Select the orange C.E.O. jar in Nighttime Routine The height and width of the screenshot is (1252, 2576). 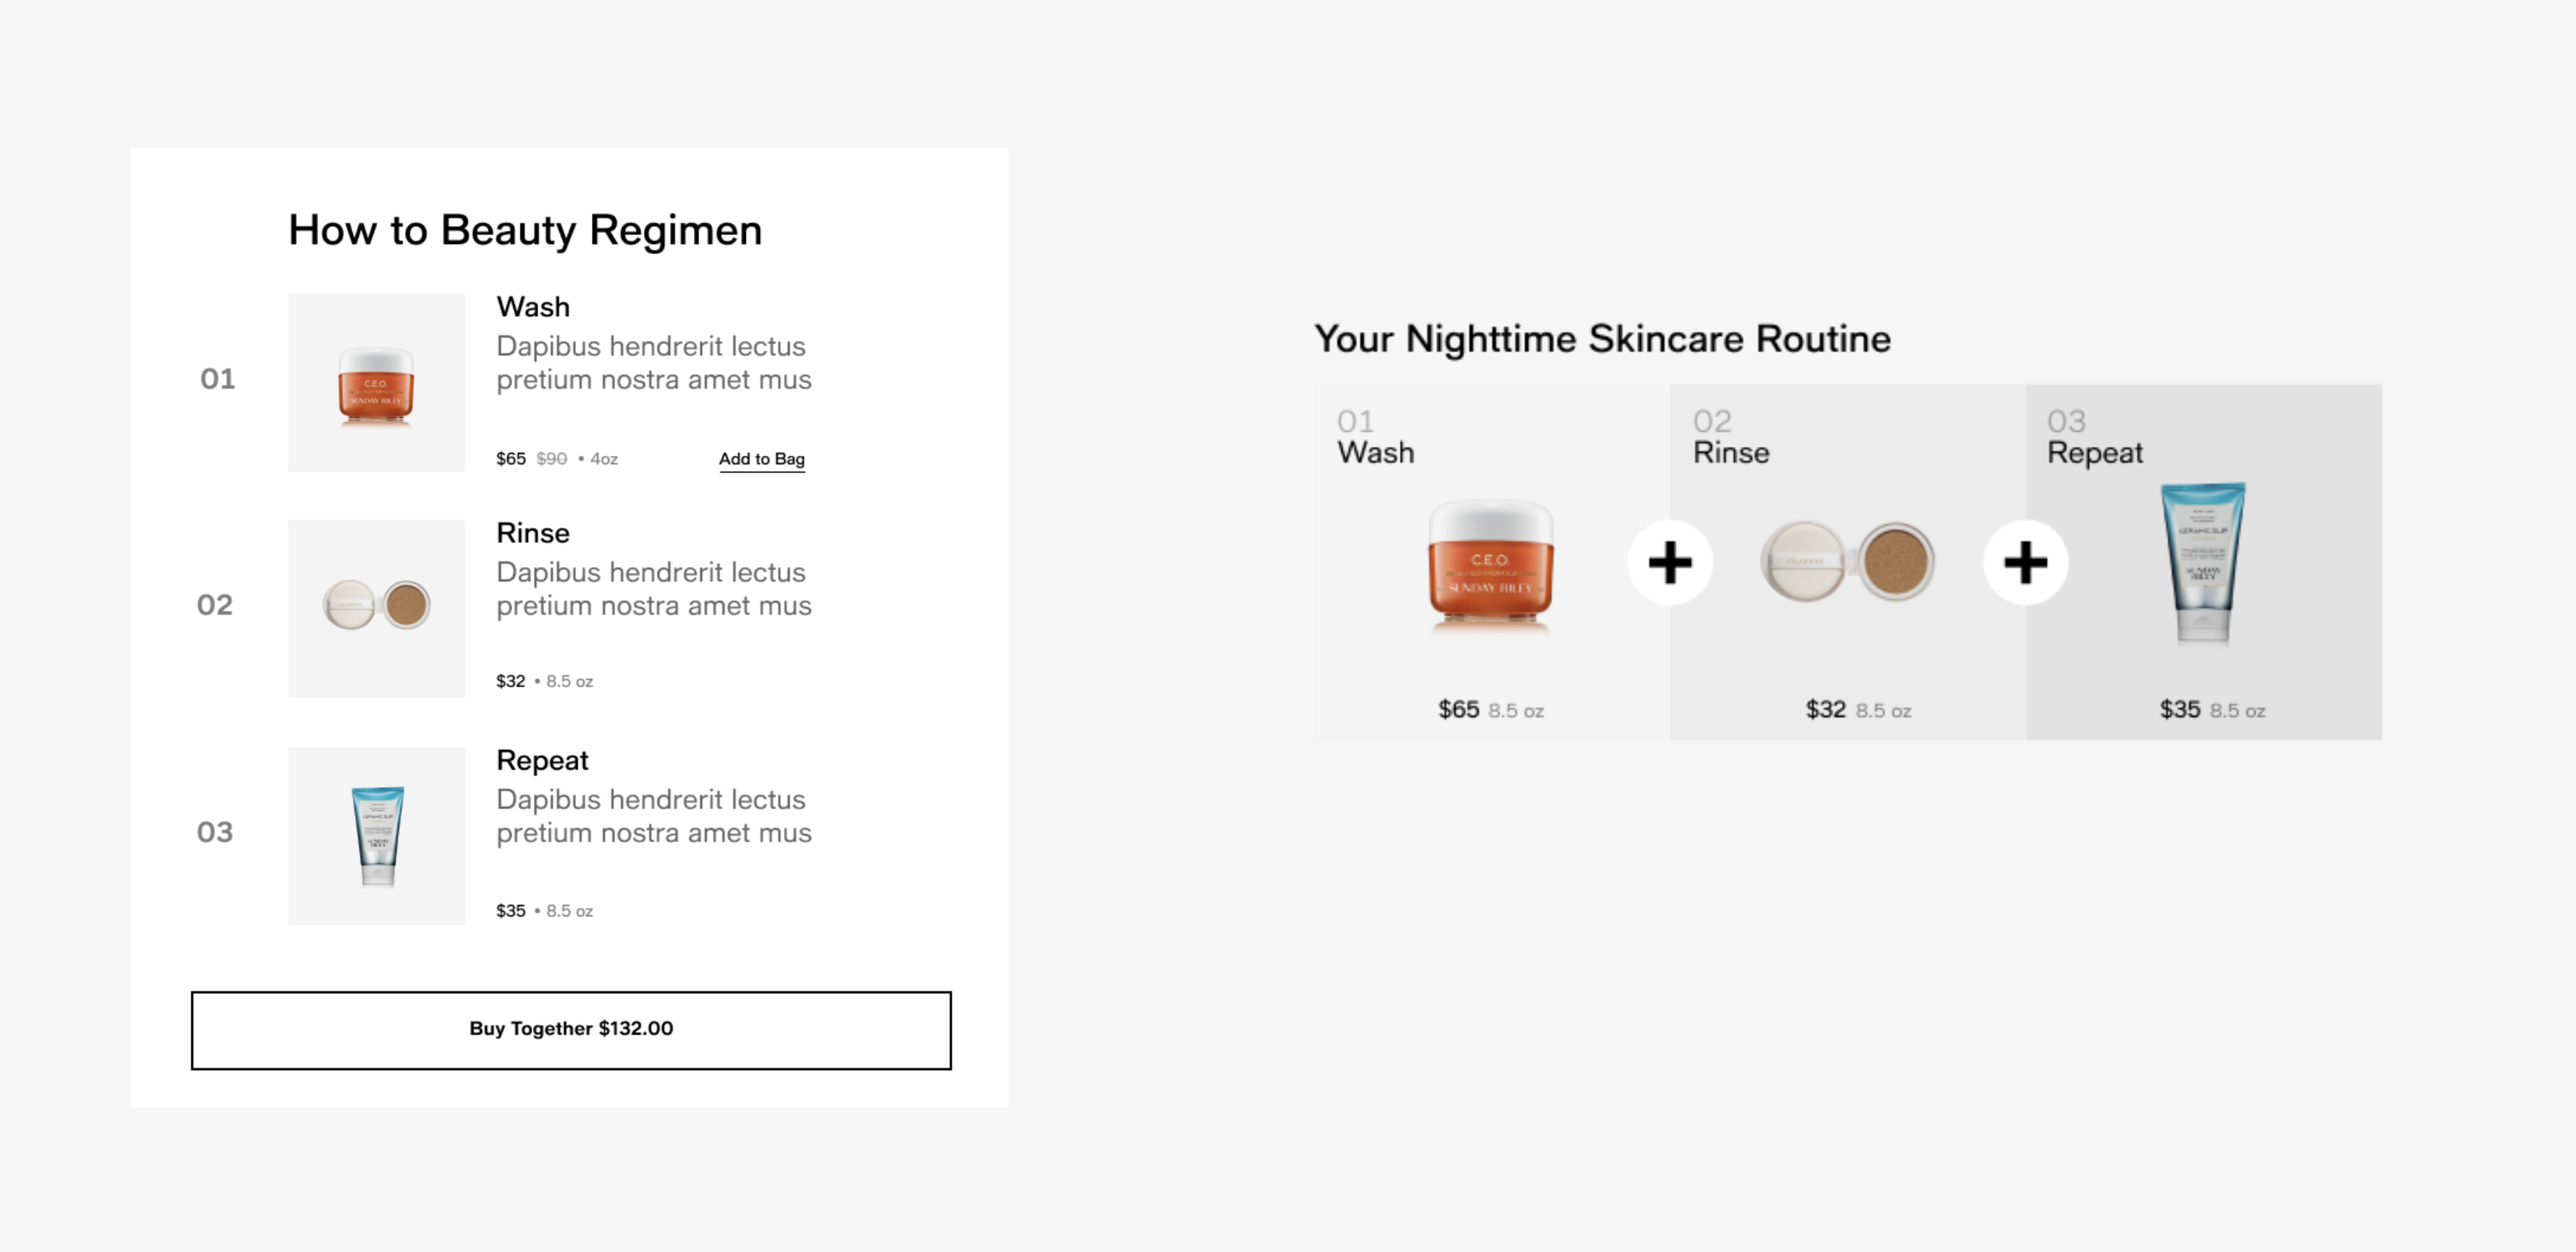coord(1490,565)
